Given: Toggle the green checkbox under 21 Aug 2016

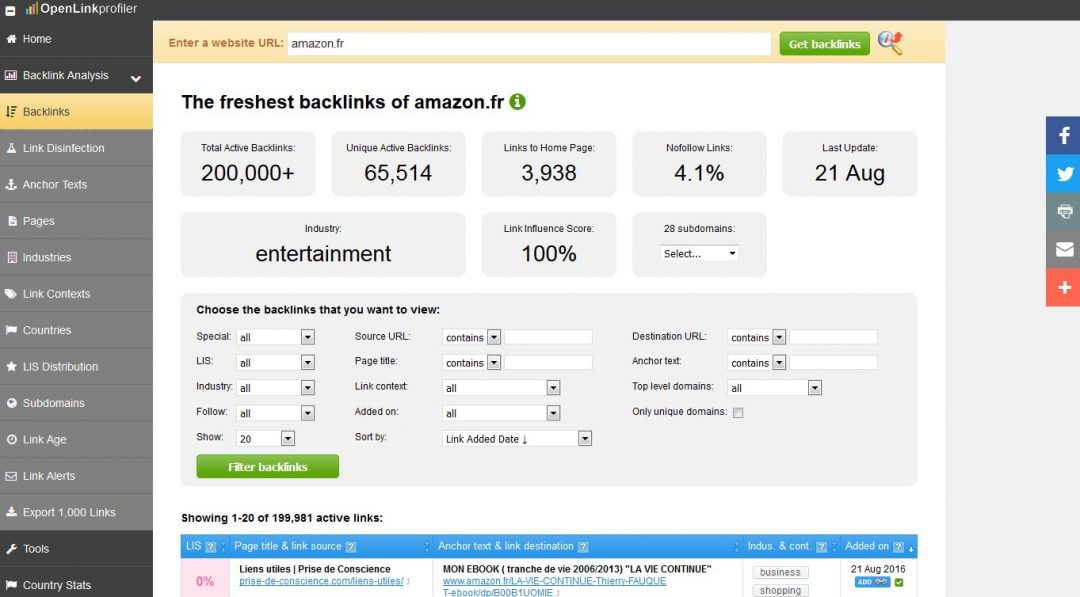Looking at the screenshot, I should pos(898,583).
